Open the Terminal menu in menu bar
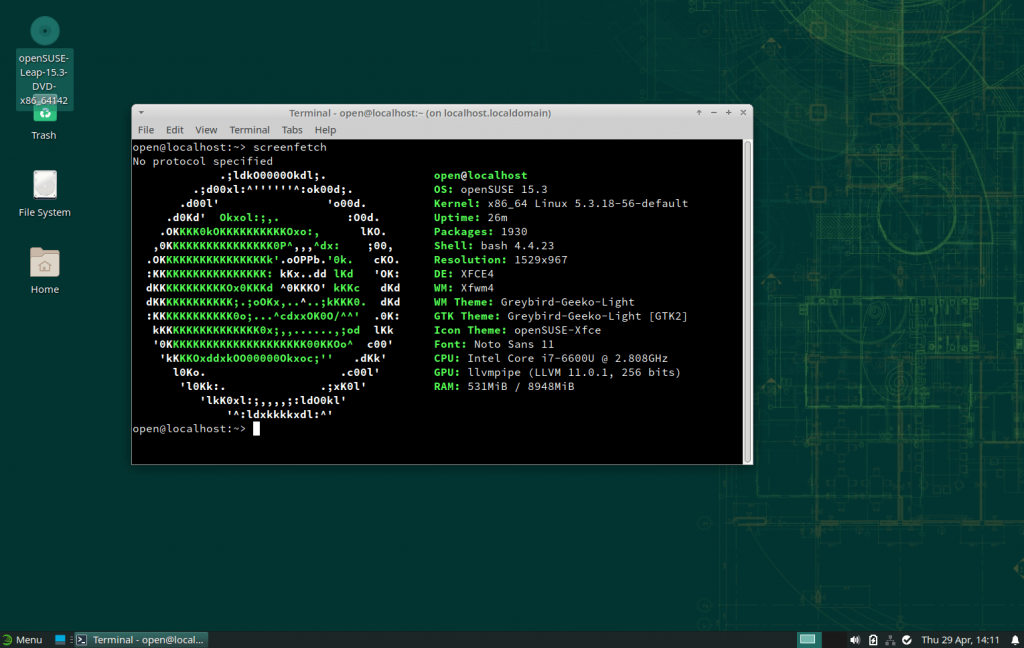Image resolution: width=1024 pixels, height=648 pixels. [x=249, y=130]
